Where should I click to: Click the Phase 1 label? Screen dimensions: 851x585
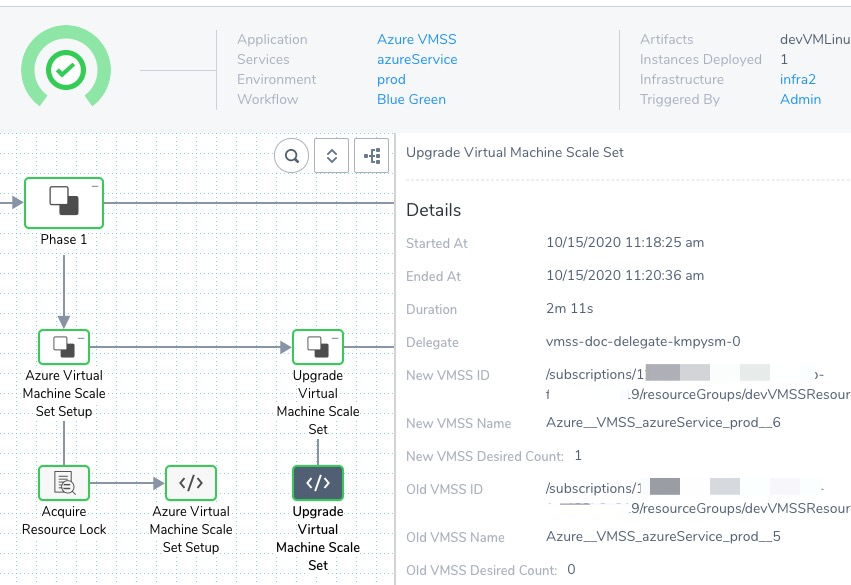point(64,239)
